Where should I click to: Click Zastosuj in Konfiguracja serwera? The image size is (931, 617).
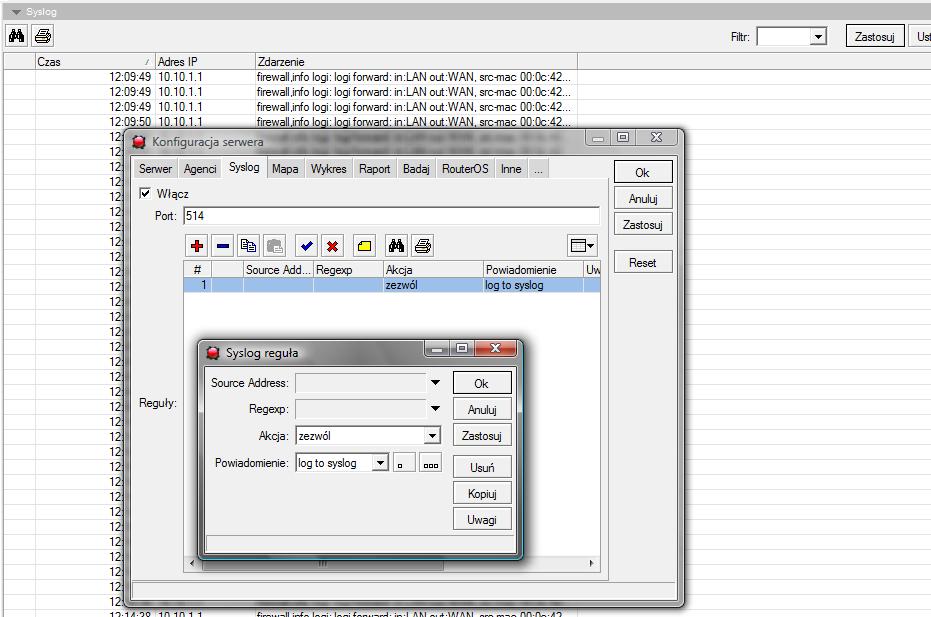click(643, 224)
